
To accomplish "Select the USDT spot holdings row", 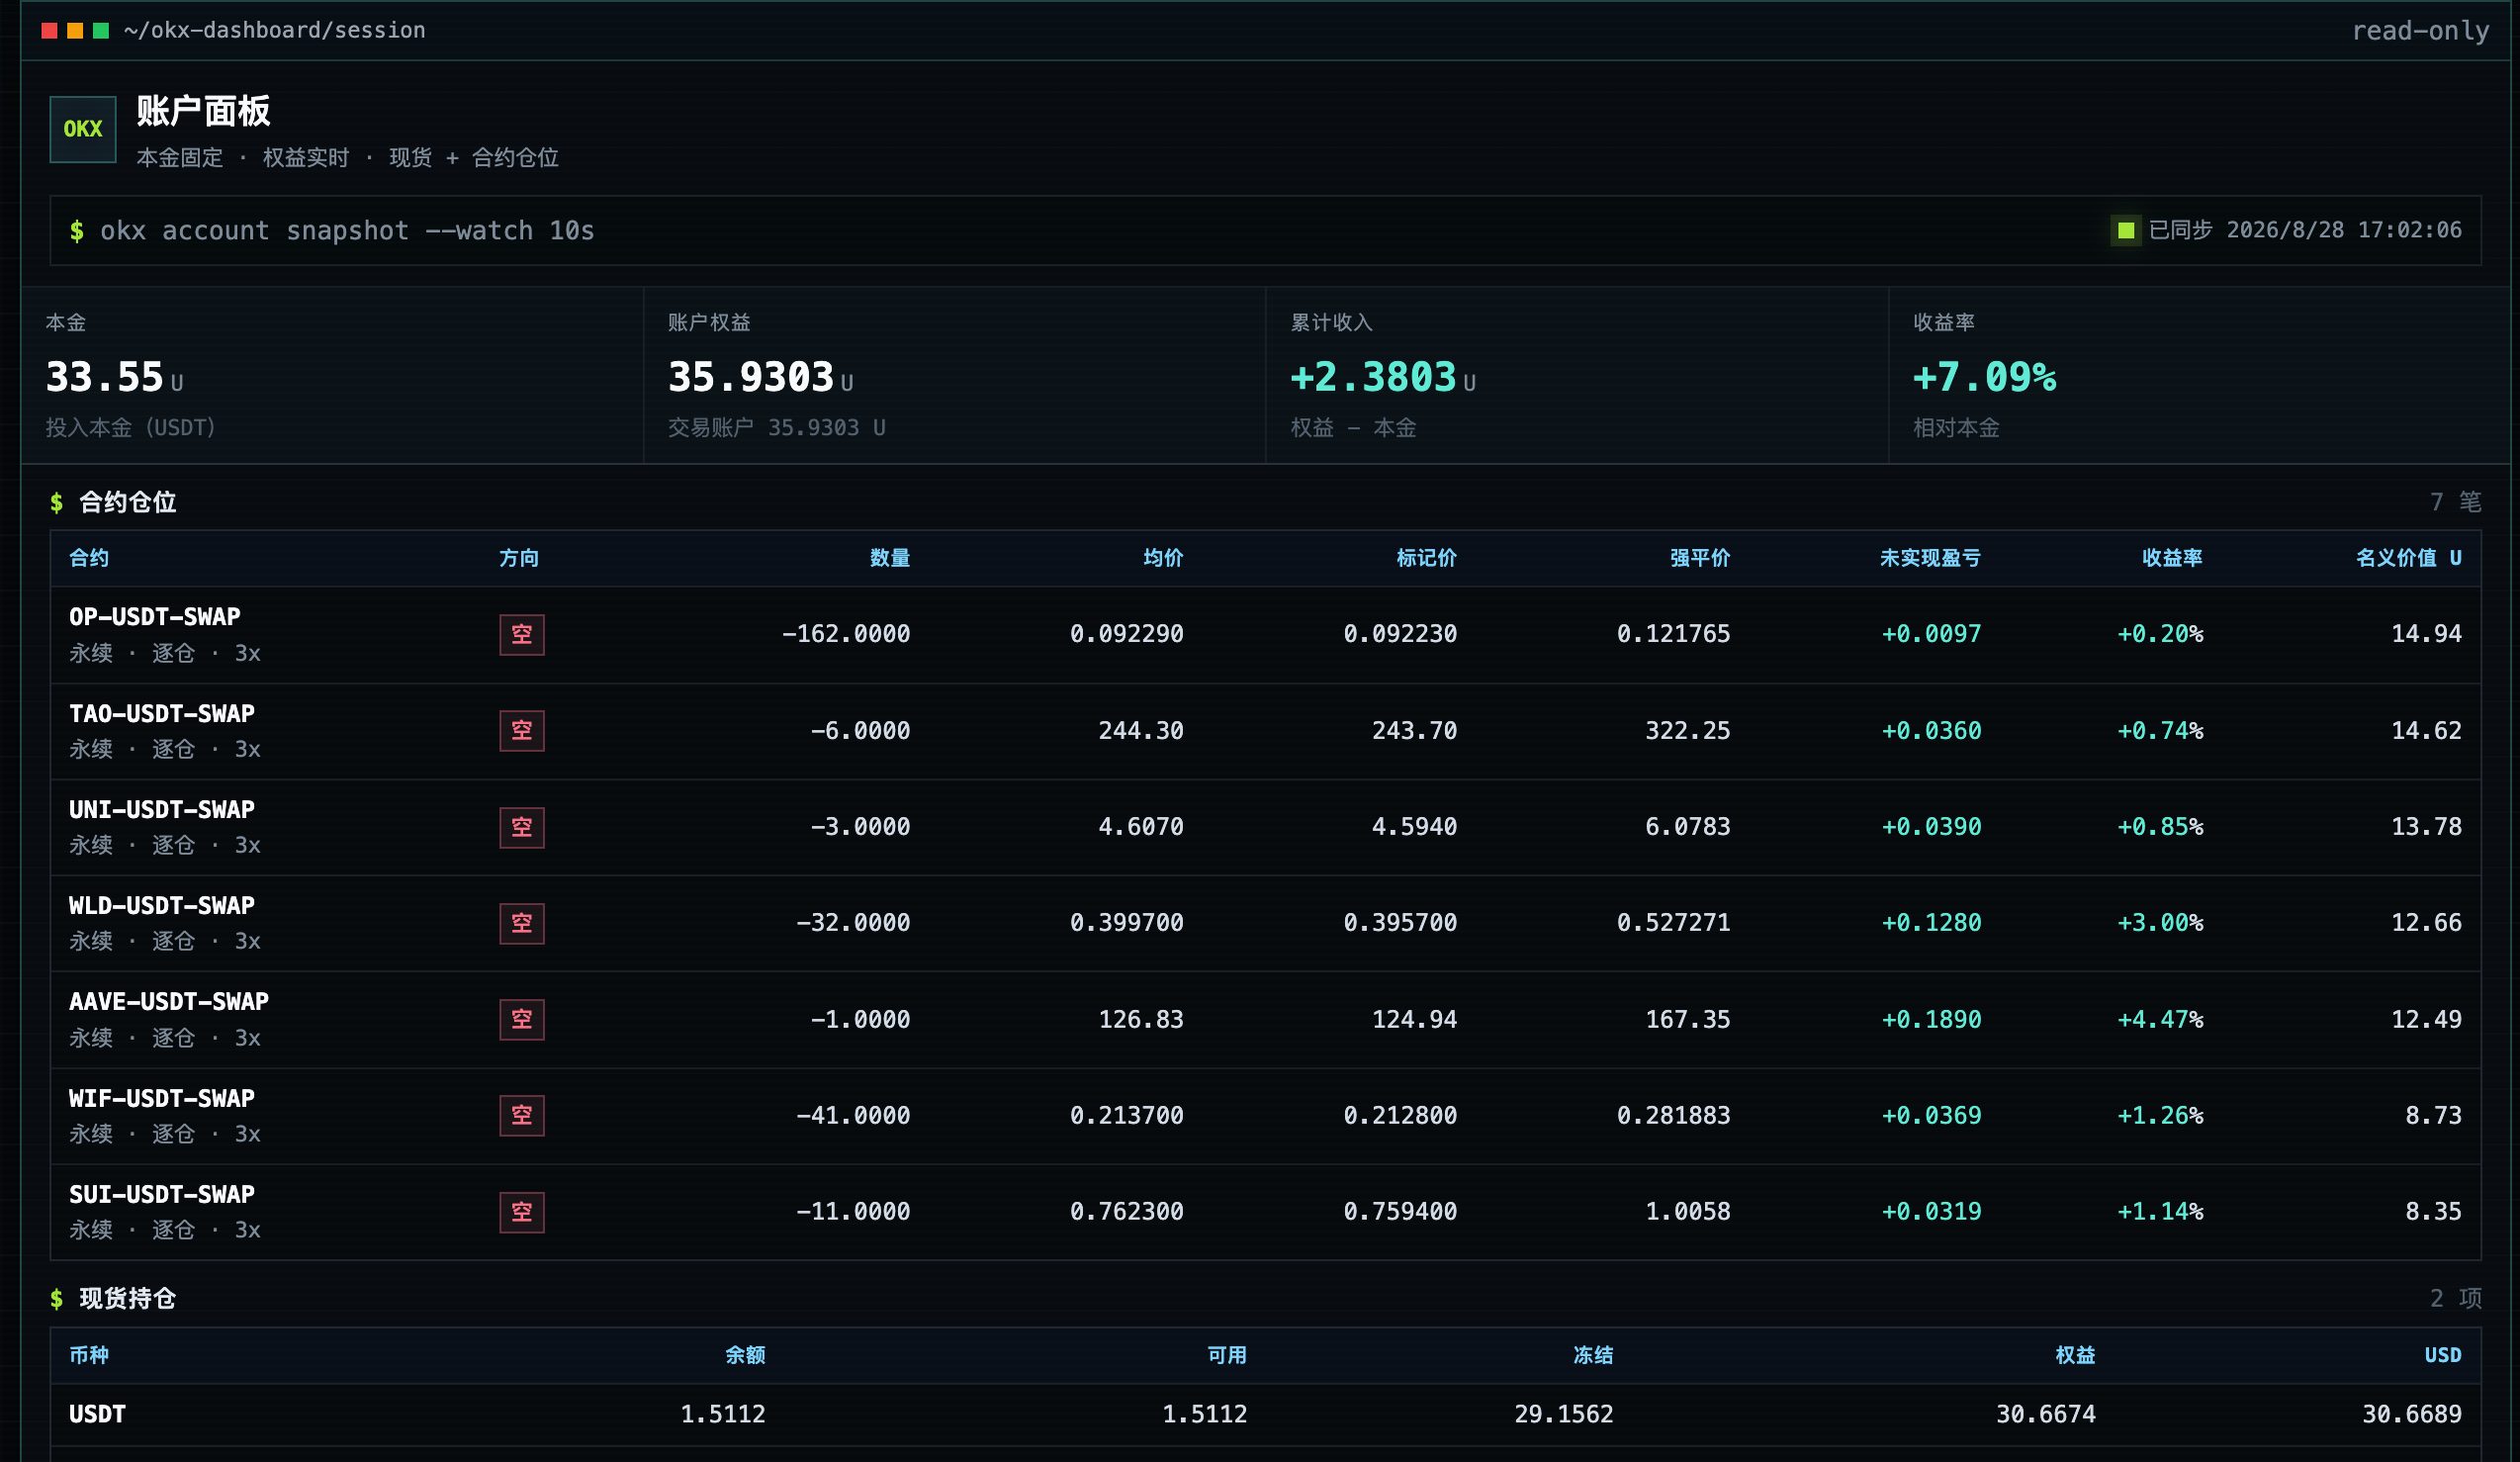I will pos(1265,1415).
